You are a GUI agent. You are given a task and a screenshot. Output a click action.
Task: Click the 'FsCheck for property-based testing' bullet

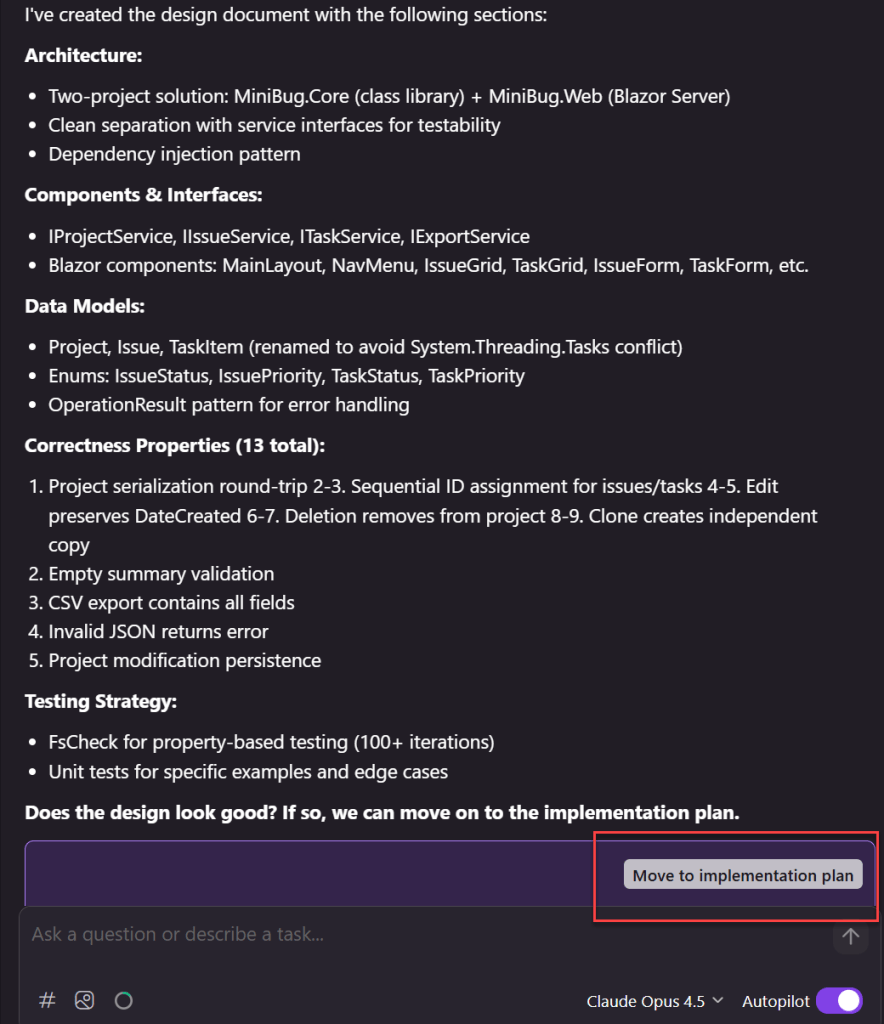(271, 742)
